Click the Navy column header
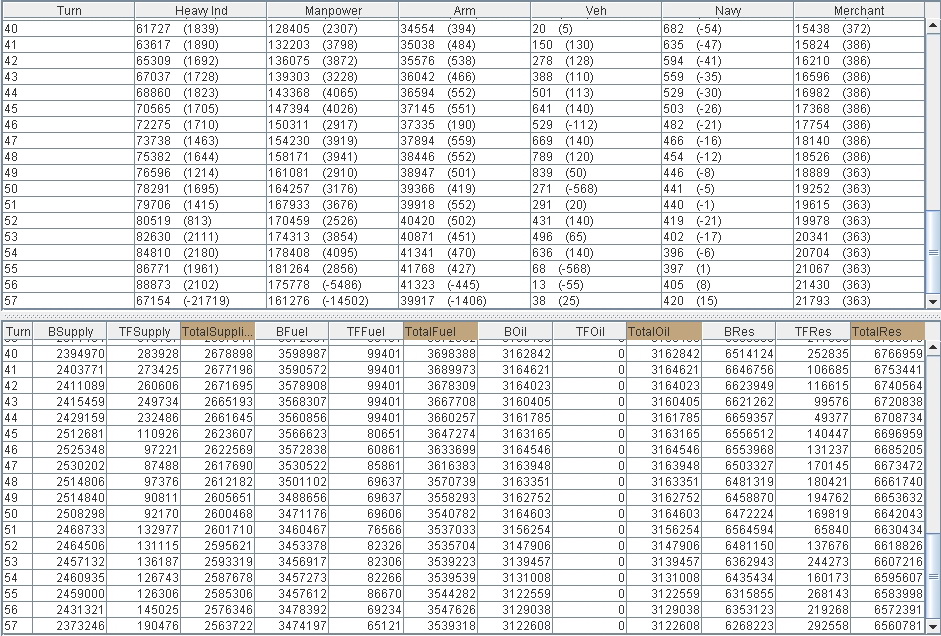 pyautogui.click(x=727, y=10)
